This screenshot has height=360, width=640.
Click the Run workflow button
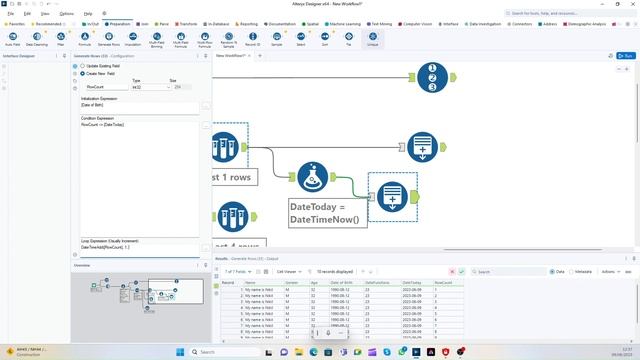626,56
